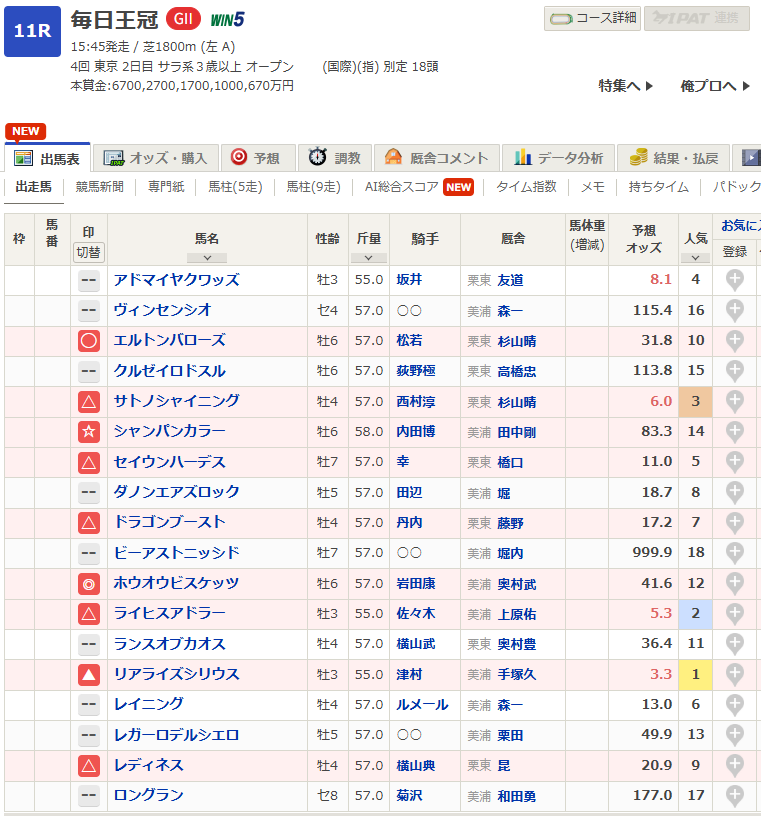This screenshot has width=761, height=816.
Task: Add シャンパンカラー to favorites with plus icon
Action: point(734,431)
